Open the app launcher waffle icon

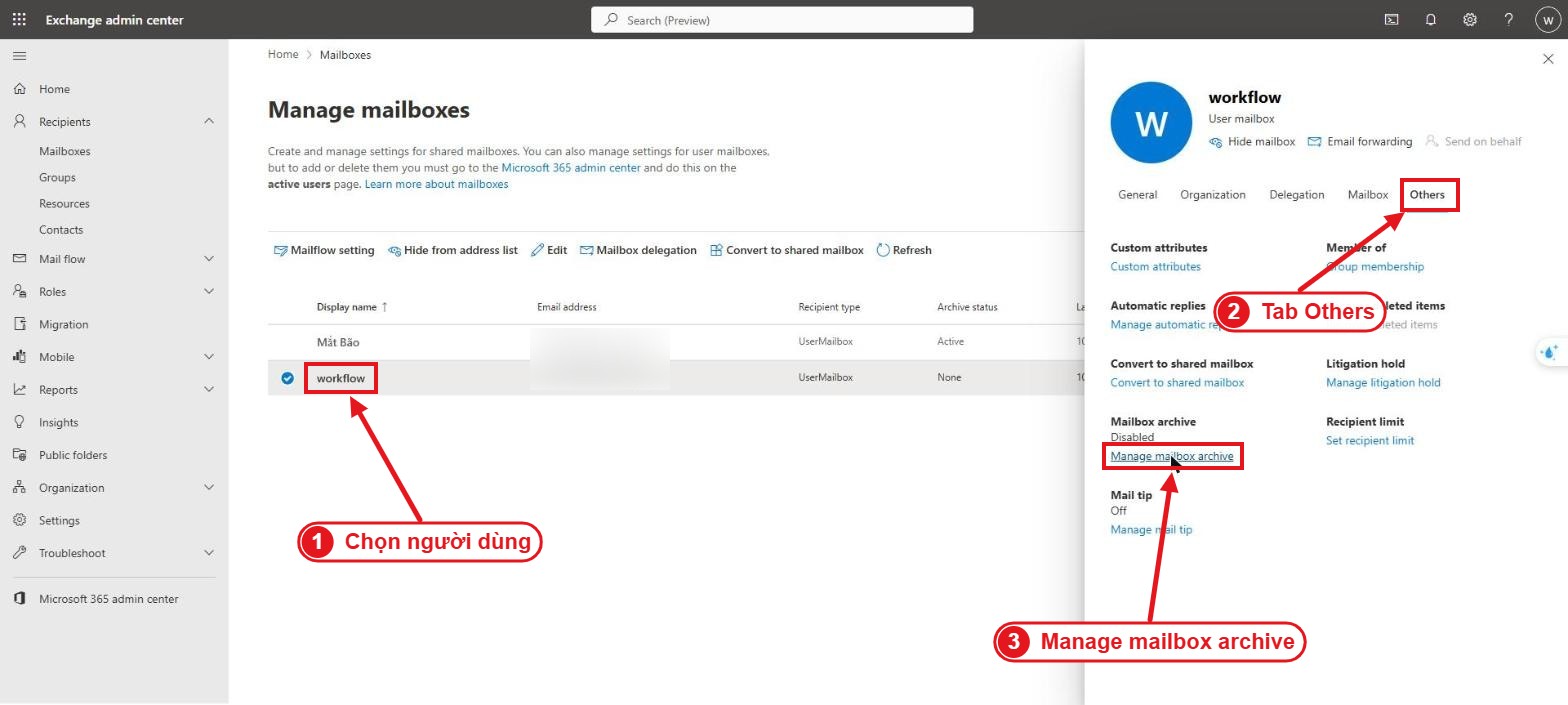[x=19, y=19]
